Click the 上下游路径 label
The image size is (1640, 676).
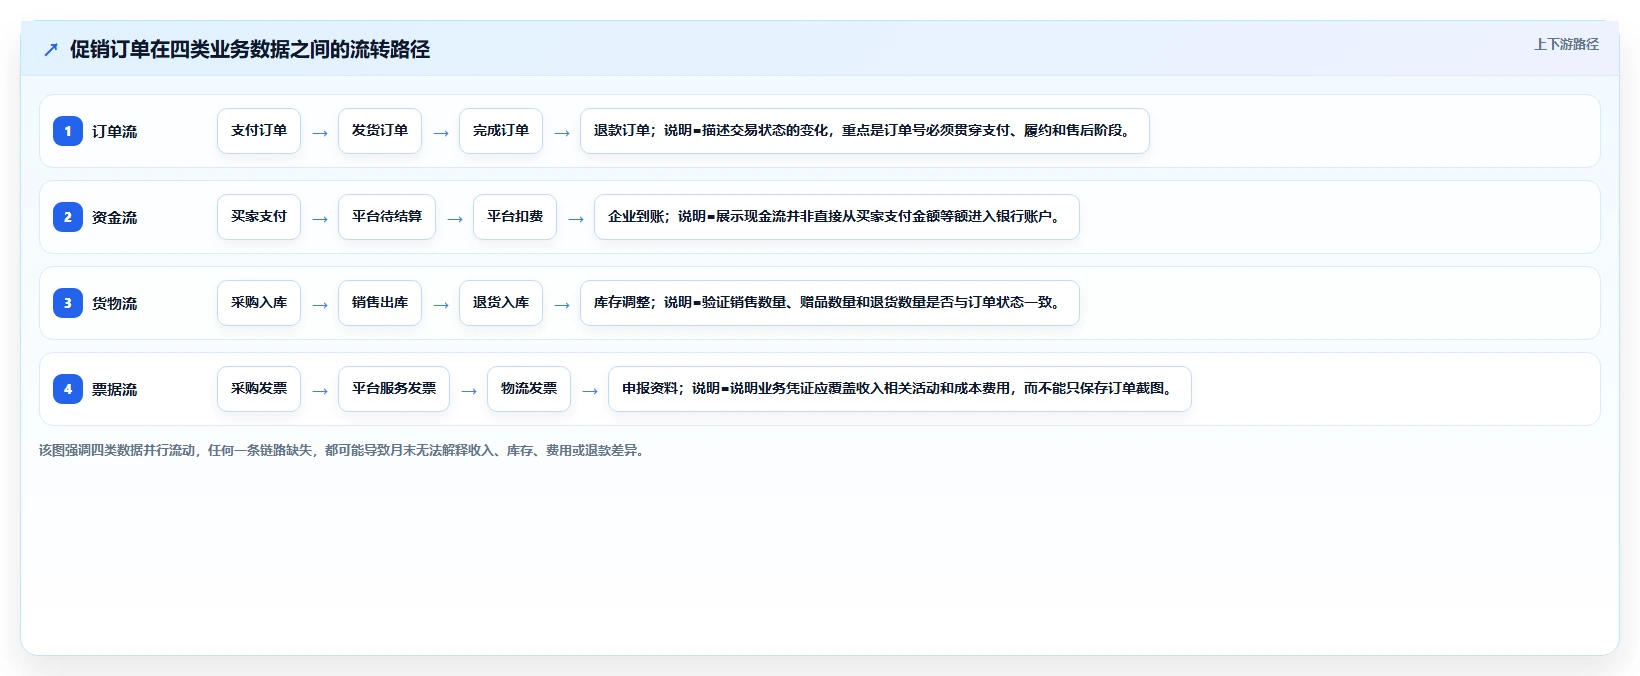click(x=1566, y=44)
